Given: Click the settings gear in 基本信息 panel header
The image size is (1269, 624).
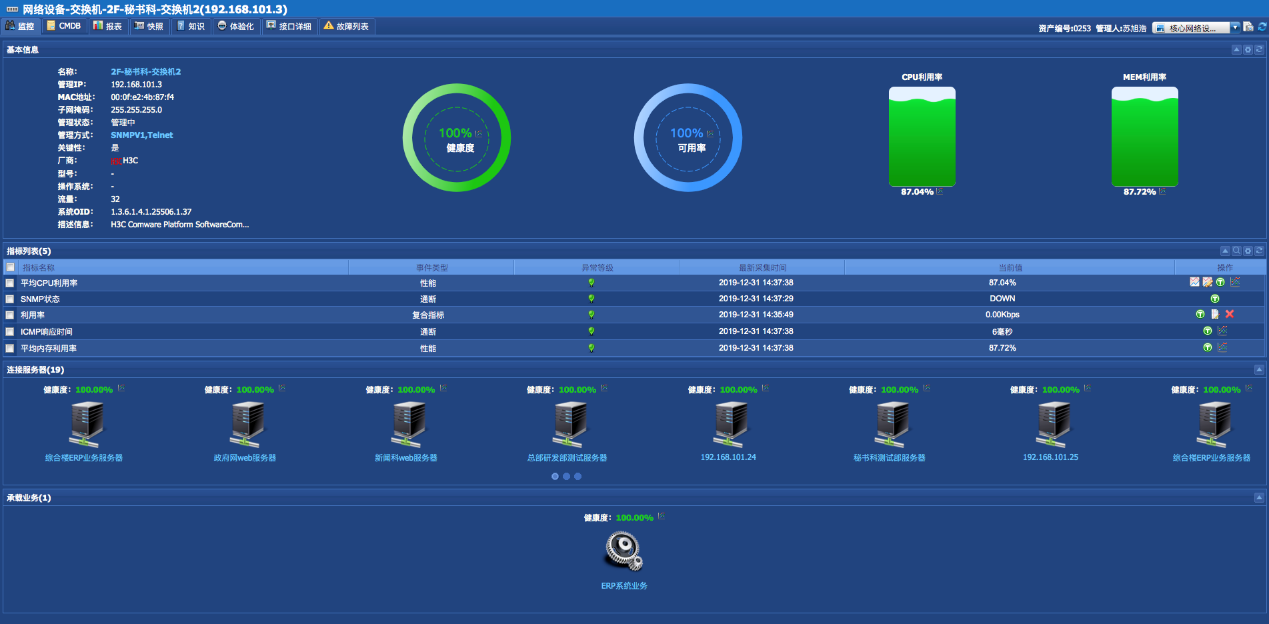Looking at the screenshot, I should 1248,49.
